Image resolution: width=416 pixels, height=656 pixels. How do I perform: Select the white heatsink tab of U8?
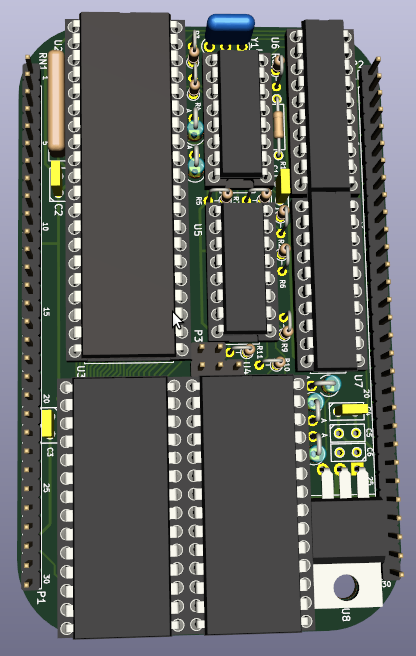click(348, 585)
